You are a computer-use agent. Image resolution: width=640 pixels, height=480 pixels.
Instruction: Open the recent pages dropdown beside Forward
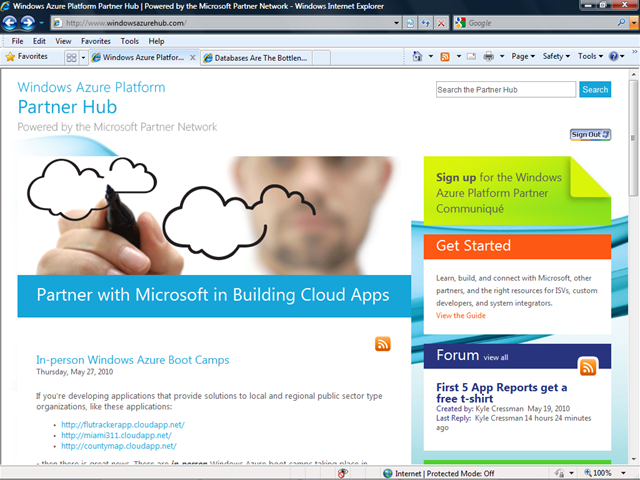pos(41,23)
